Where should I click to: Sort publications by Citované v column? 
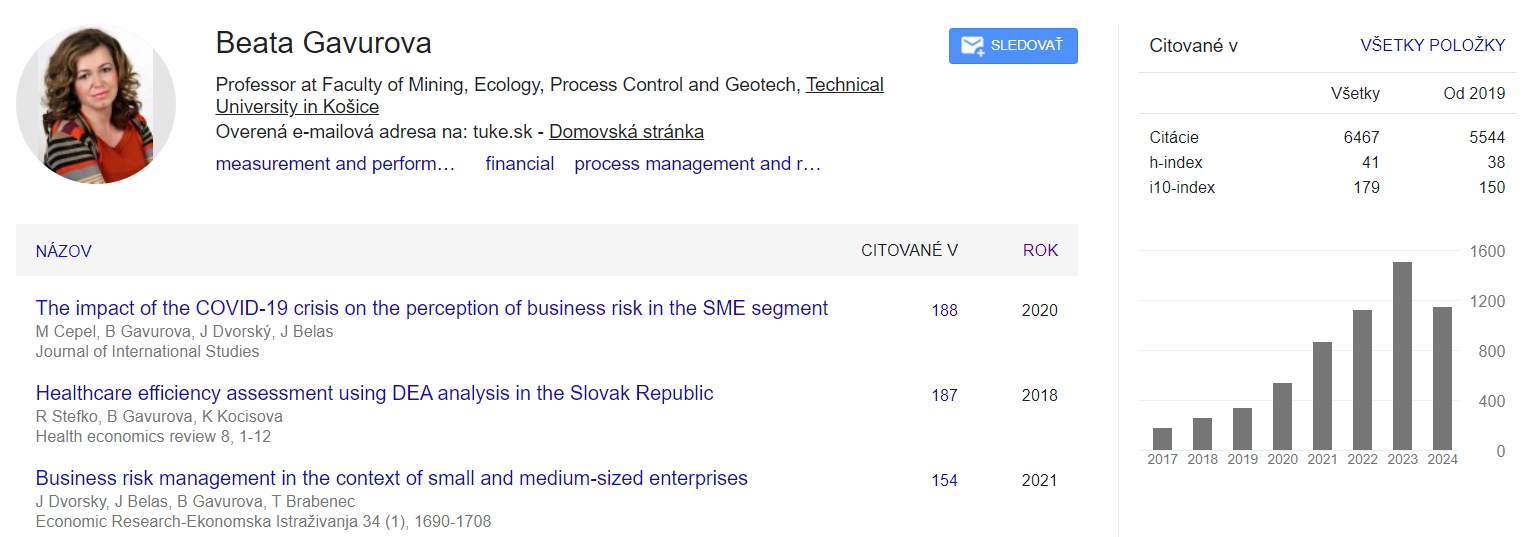click(x=909, y=250)
